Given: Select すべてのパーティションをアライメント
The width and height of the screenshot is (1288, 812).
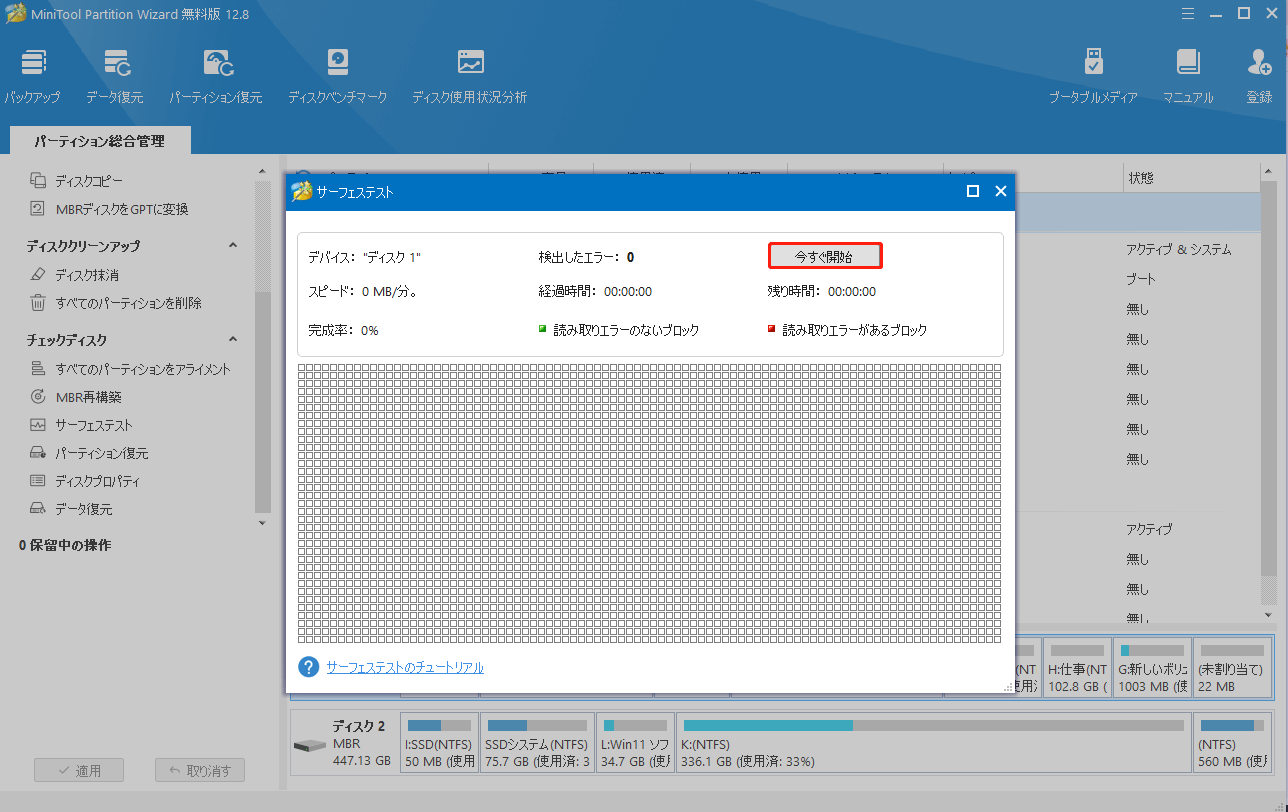Looking at the screenshot, I should [x=130, y=369].
